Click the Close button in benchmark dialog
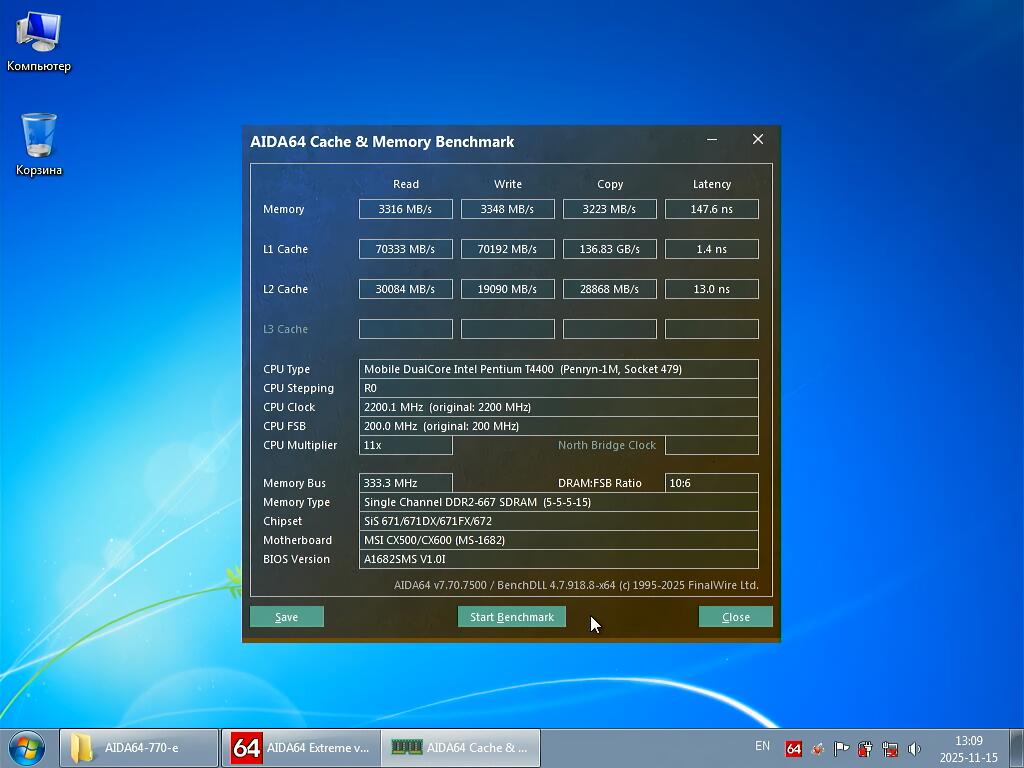 tap(735, 616)
